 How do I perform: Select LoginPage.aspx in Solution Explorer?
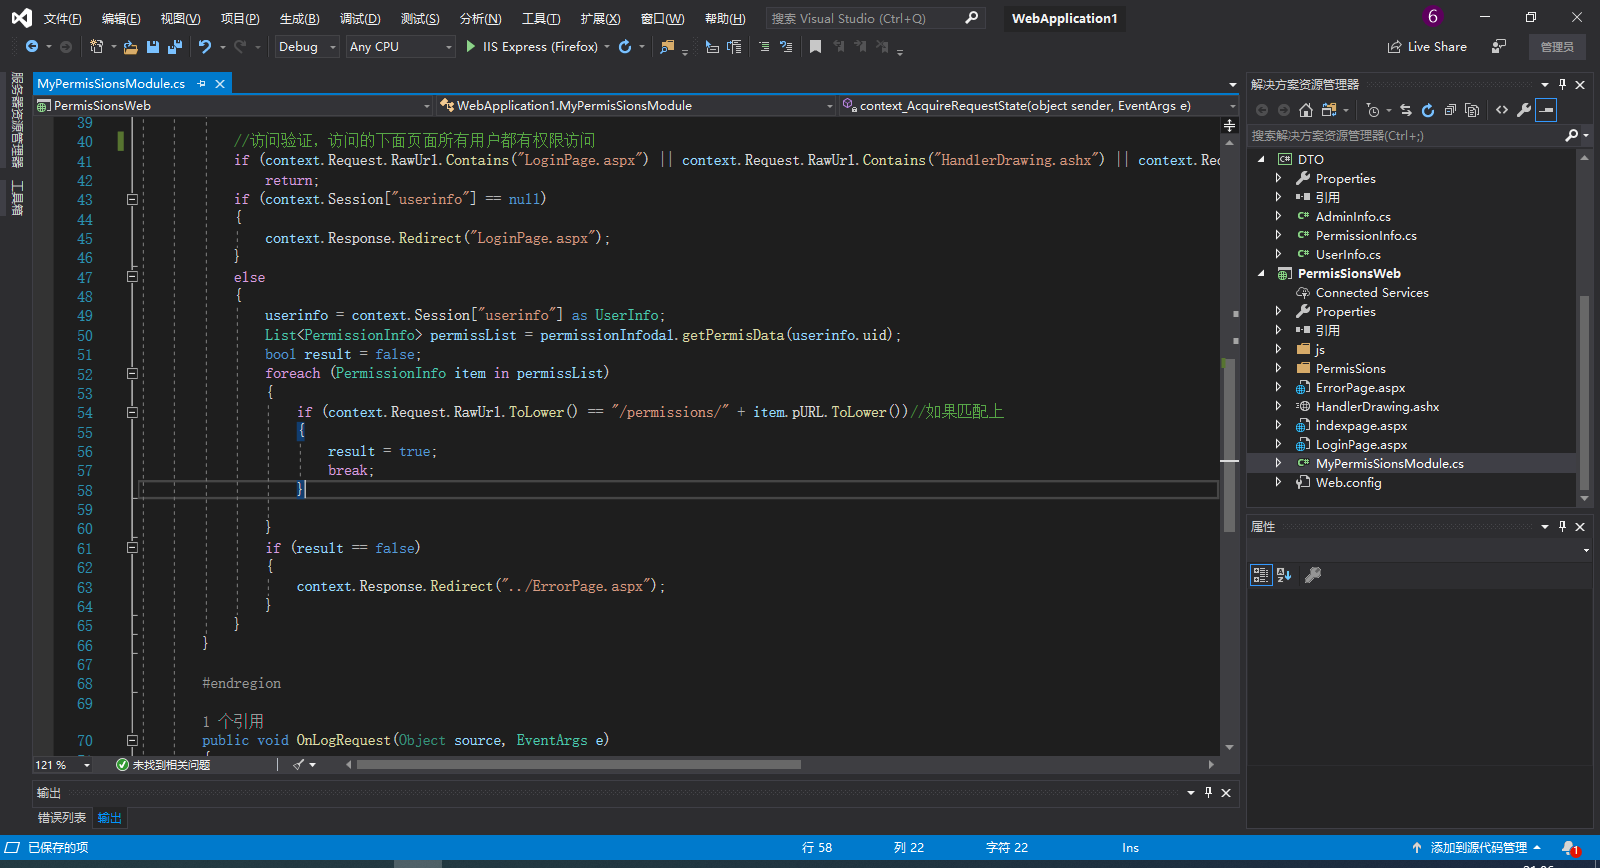[x=1361, y=445]
